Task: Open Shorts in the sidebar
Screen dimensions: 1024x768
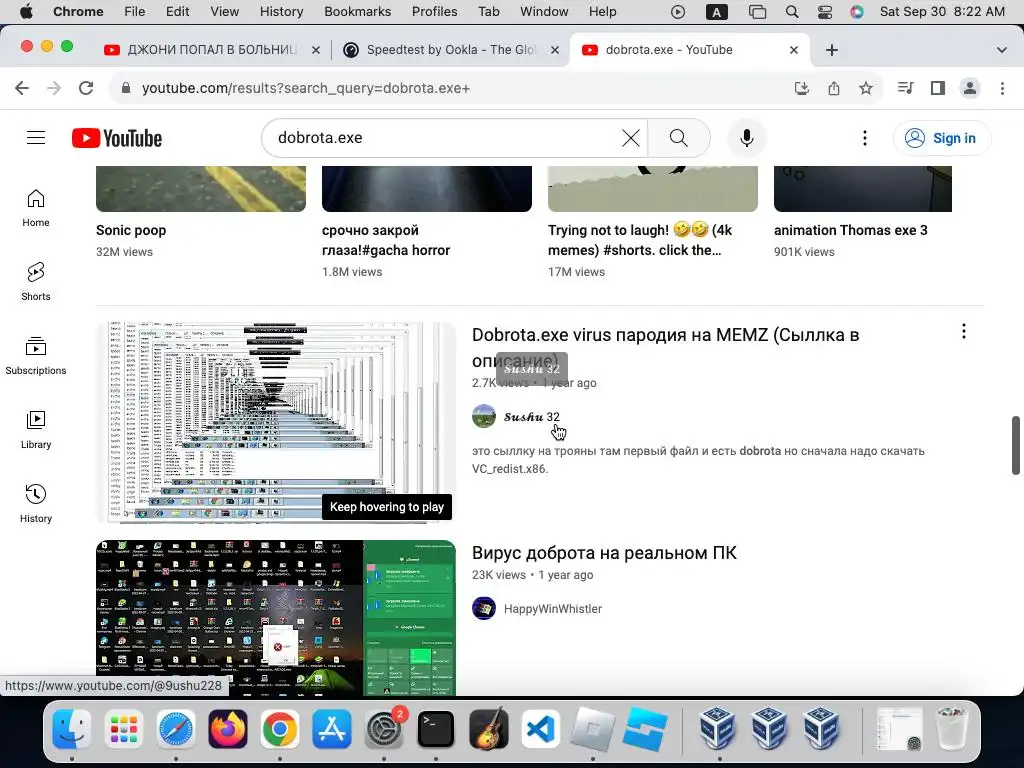Action: point(36,281)
